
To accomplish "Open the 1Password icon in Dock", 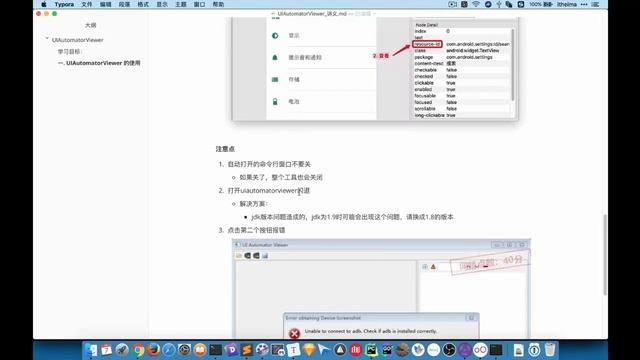I will 534,350.
